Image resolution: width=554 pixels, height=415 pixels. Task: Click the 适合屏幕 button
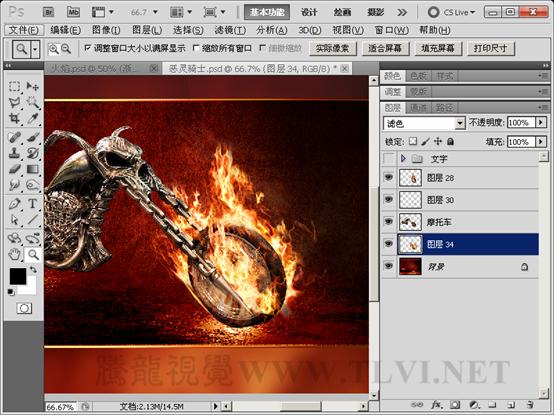click(x=385, y=48)
